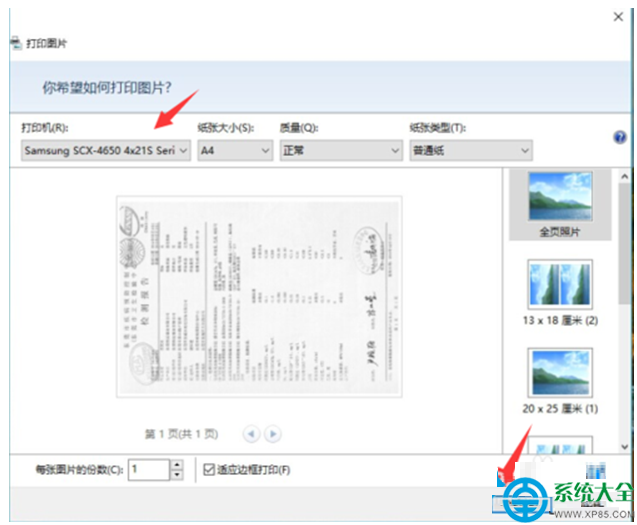
Task: Decrease copies count with down spinner arrow
Action: 177,475
